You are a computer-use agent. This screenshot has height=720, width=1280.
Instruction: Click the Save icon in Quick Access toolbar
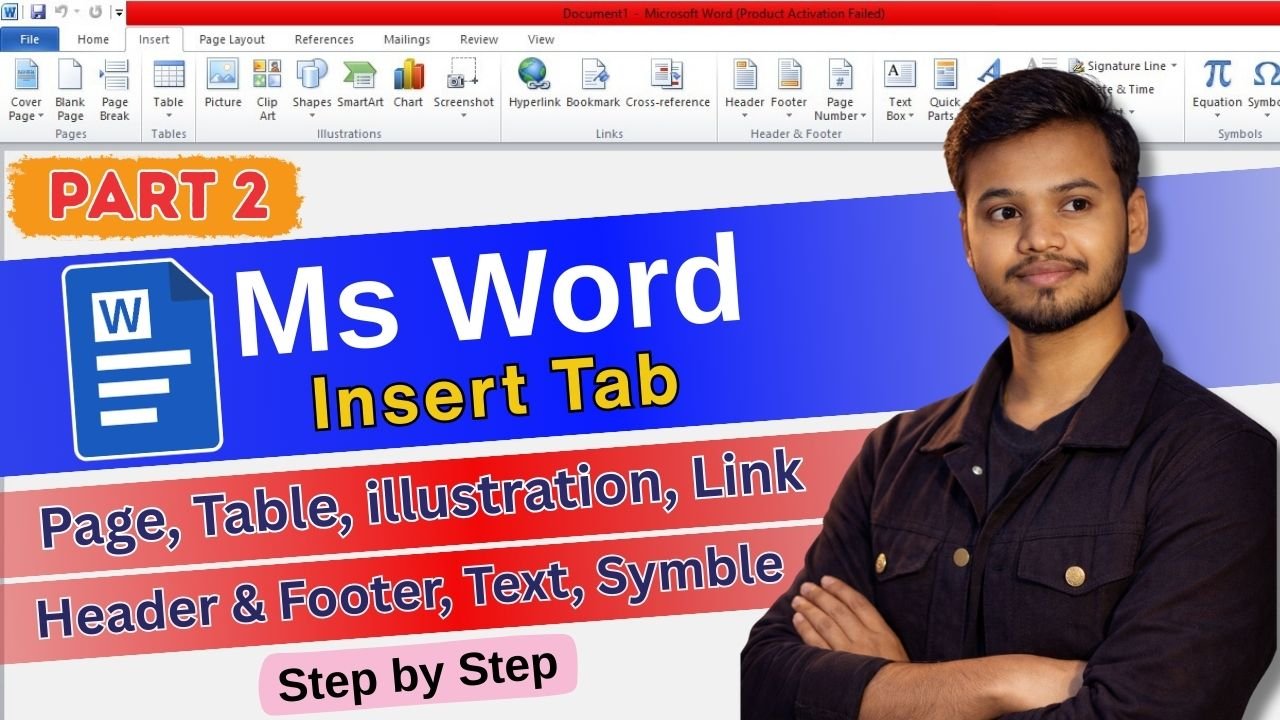tap(38, 13)
